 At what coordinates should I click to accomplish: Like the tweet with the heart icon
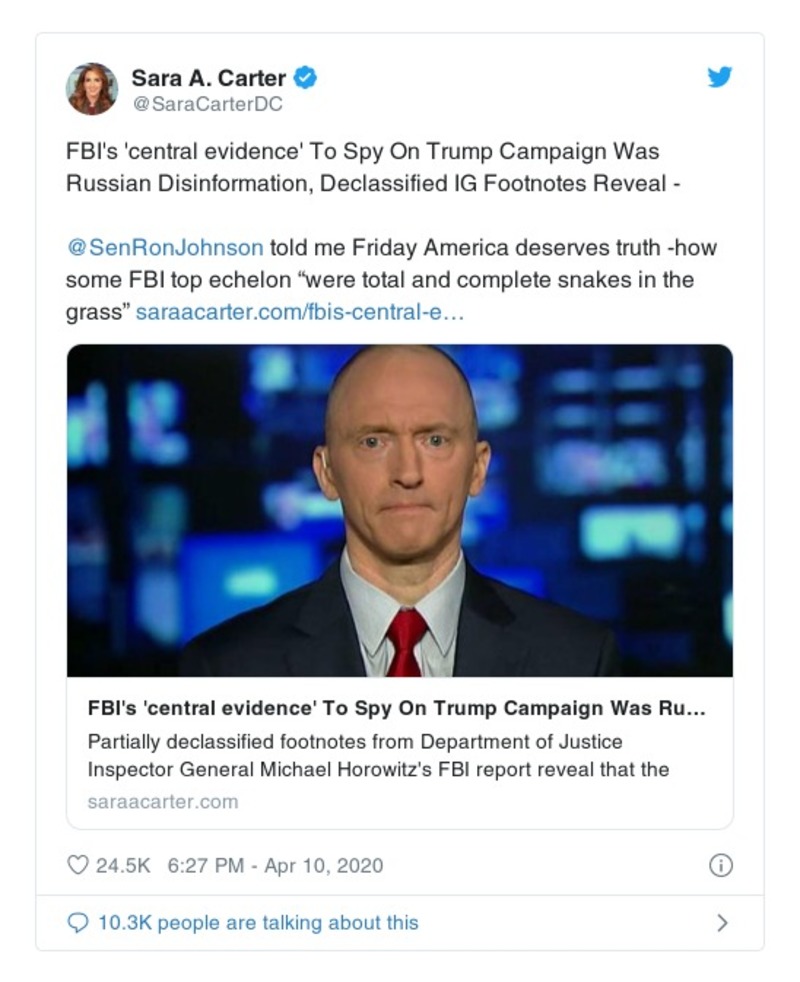[77, 865]
